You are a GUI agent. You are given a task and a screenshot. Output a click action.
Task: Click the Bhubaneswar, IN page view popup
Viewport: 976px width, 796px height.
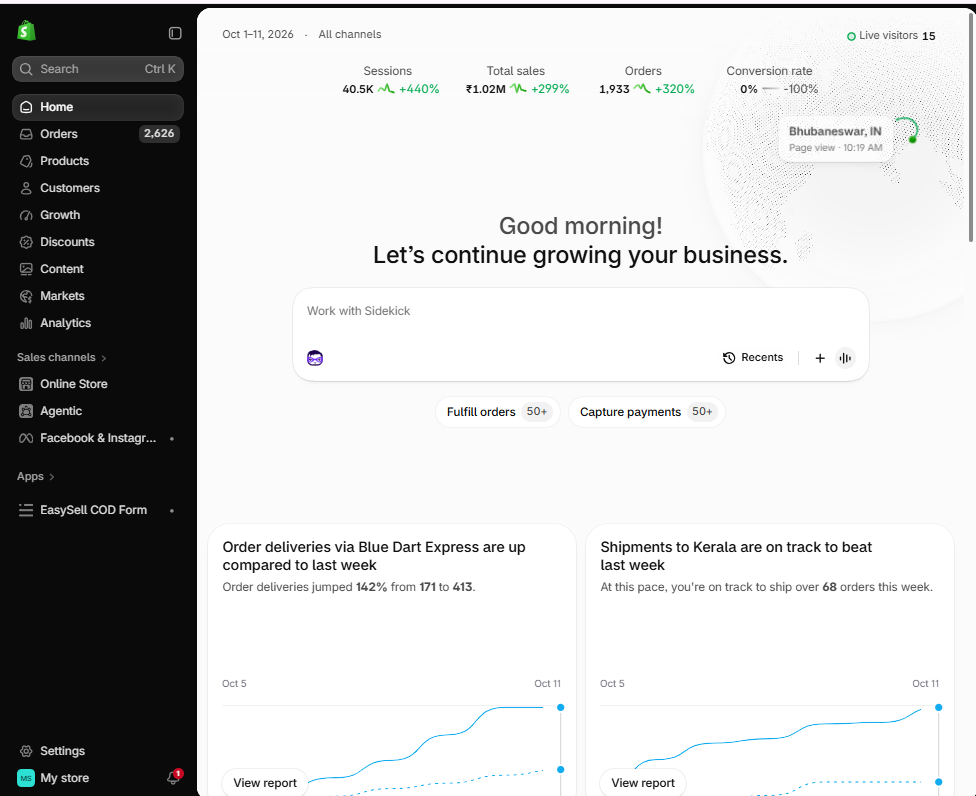(835, 139)
